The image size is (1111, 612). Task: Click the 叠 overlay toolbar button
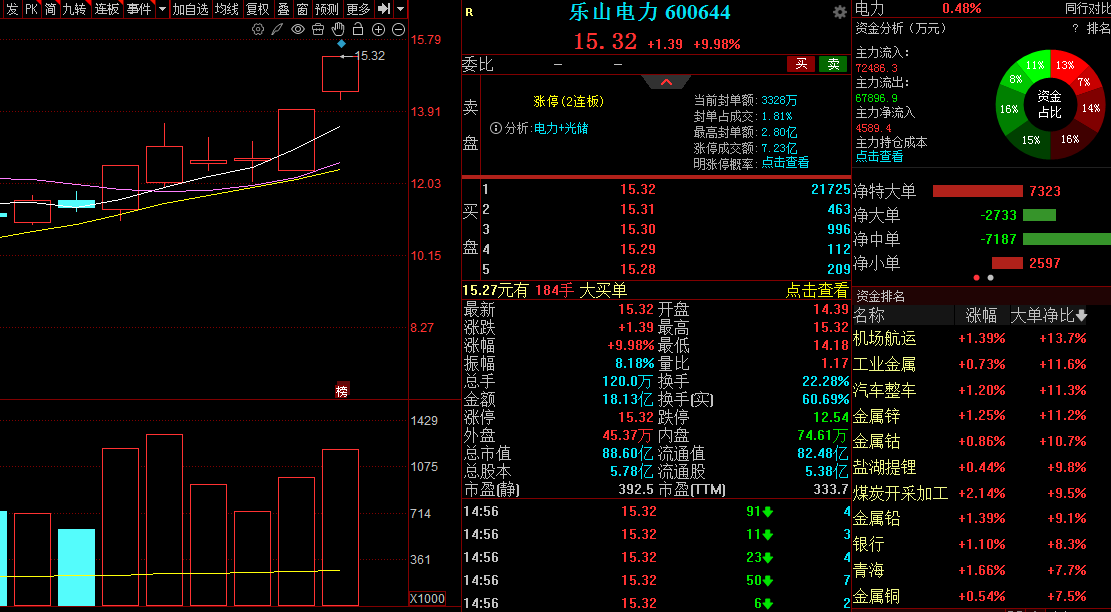coord(283,9)
